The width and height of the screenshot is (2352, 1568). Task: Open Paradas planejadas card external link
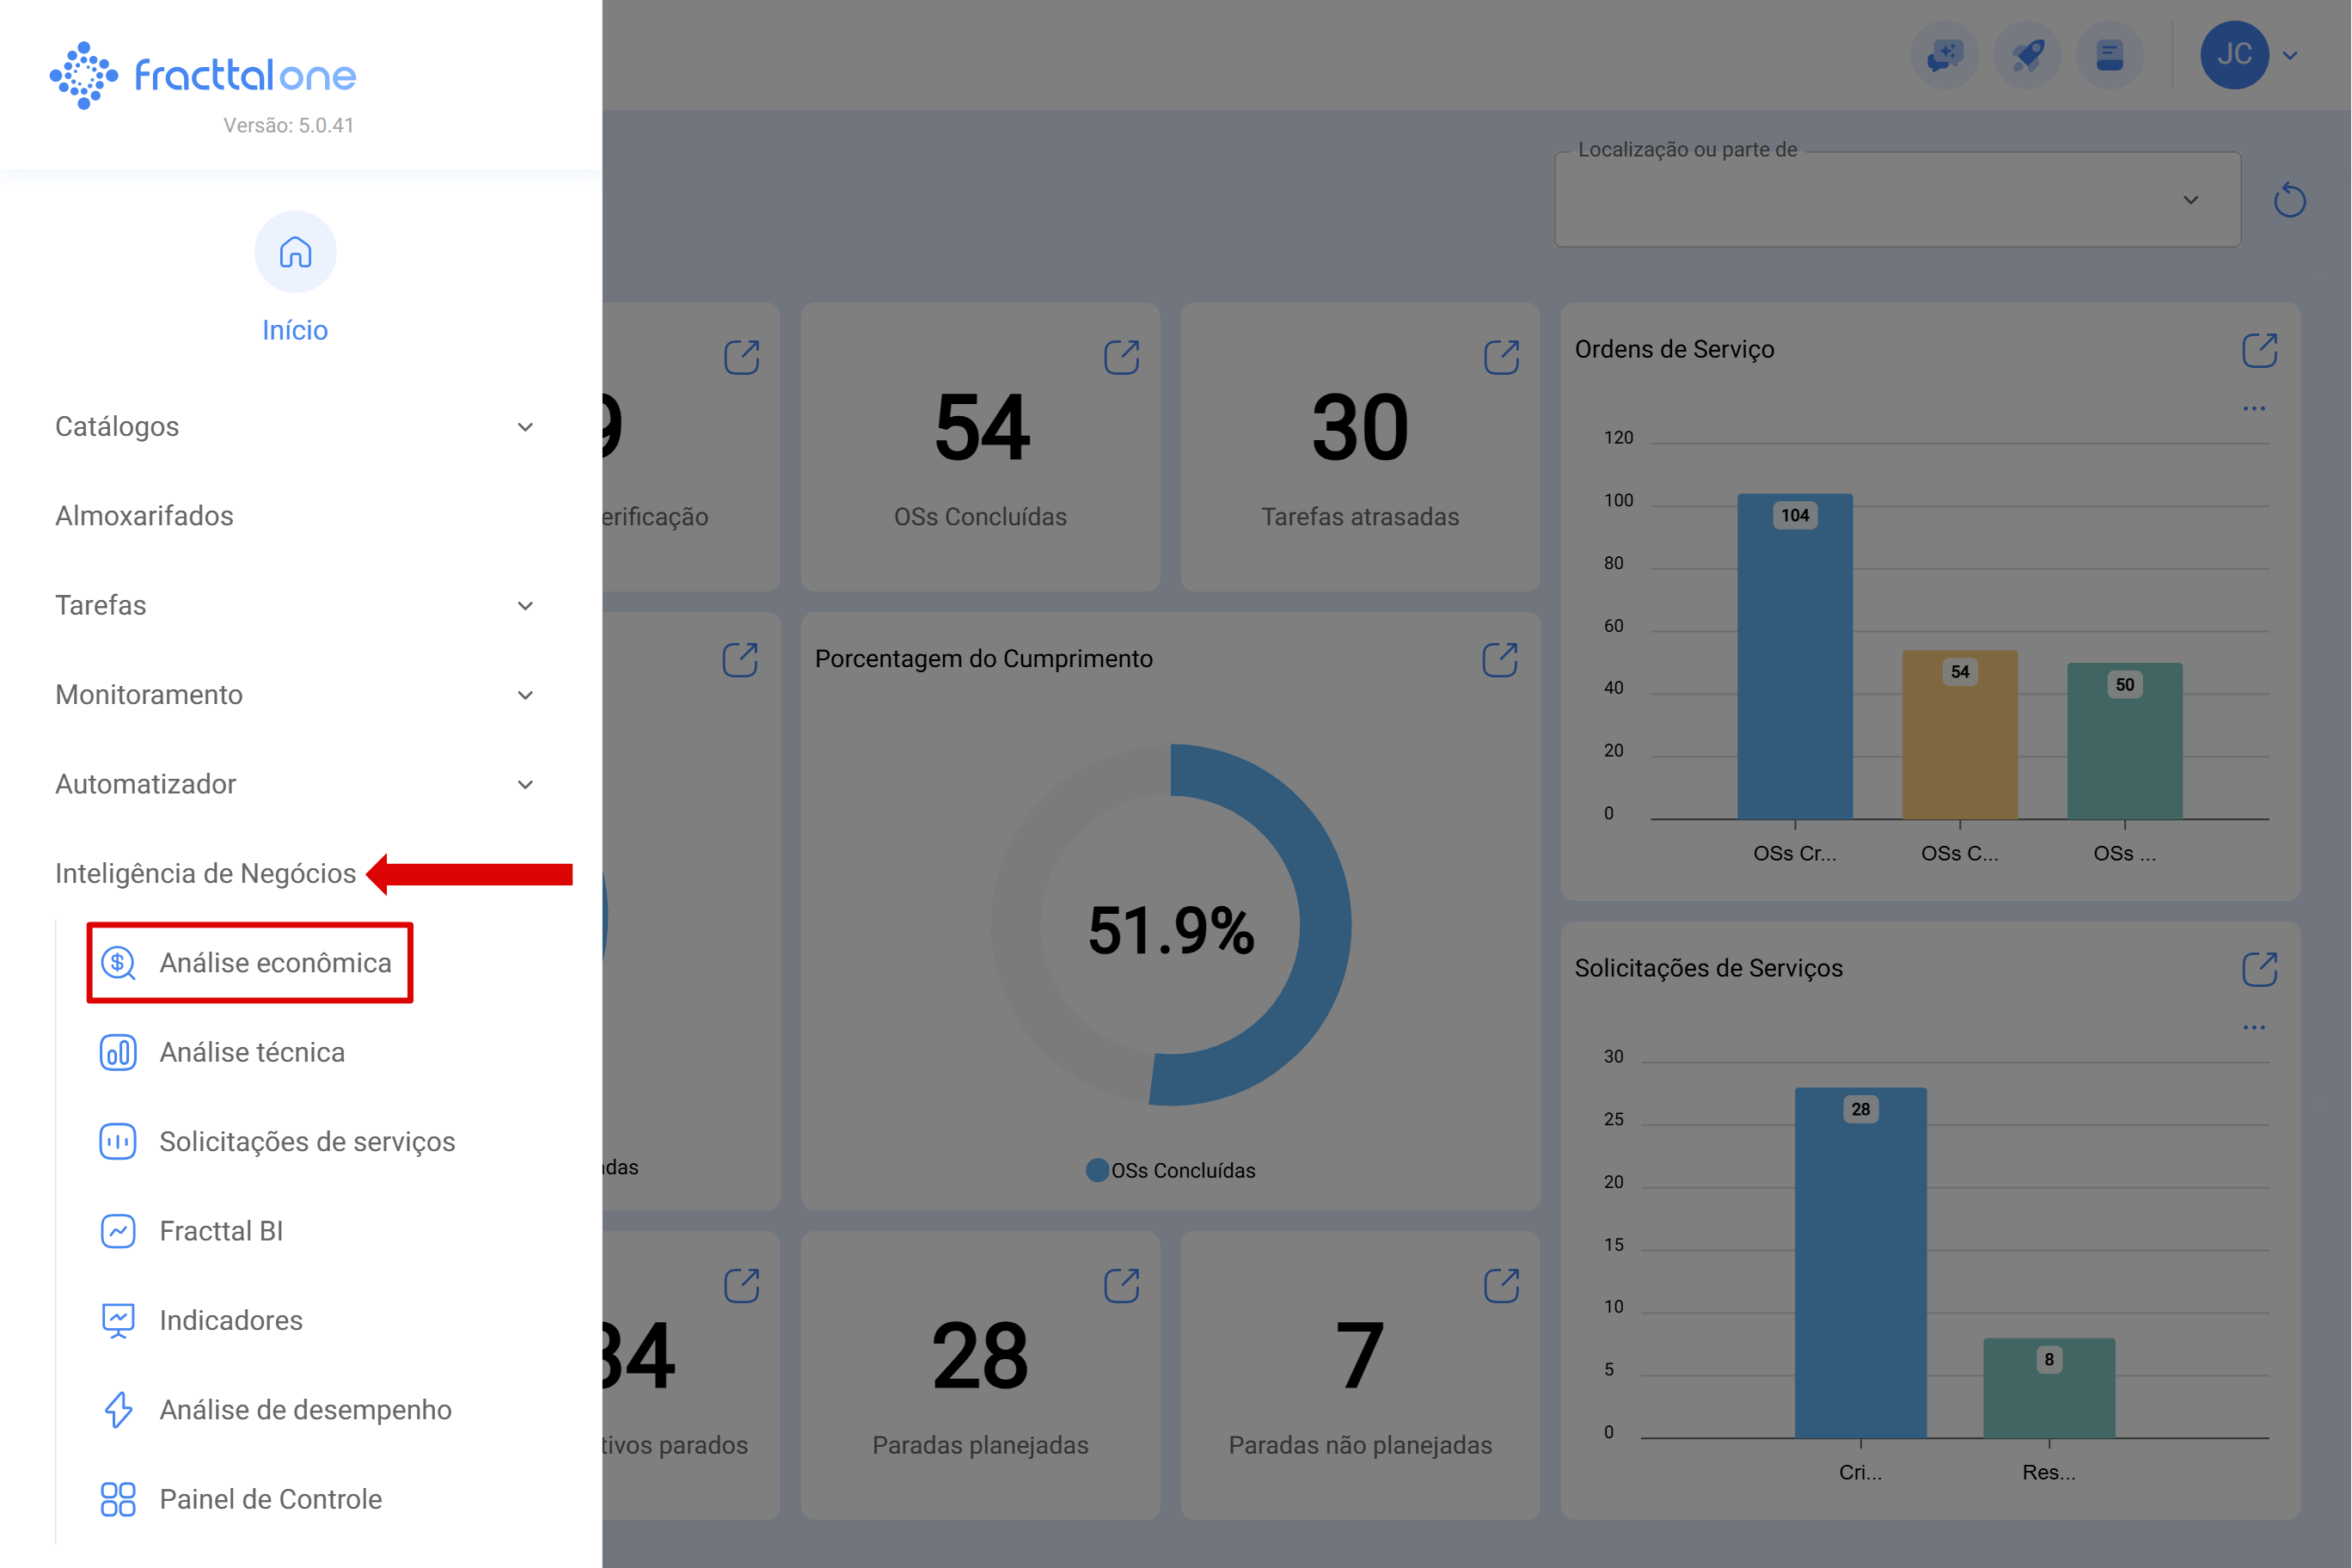tap(1122, 1285)
